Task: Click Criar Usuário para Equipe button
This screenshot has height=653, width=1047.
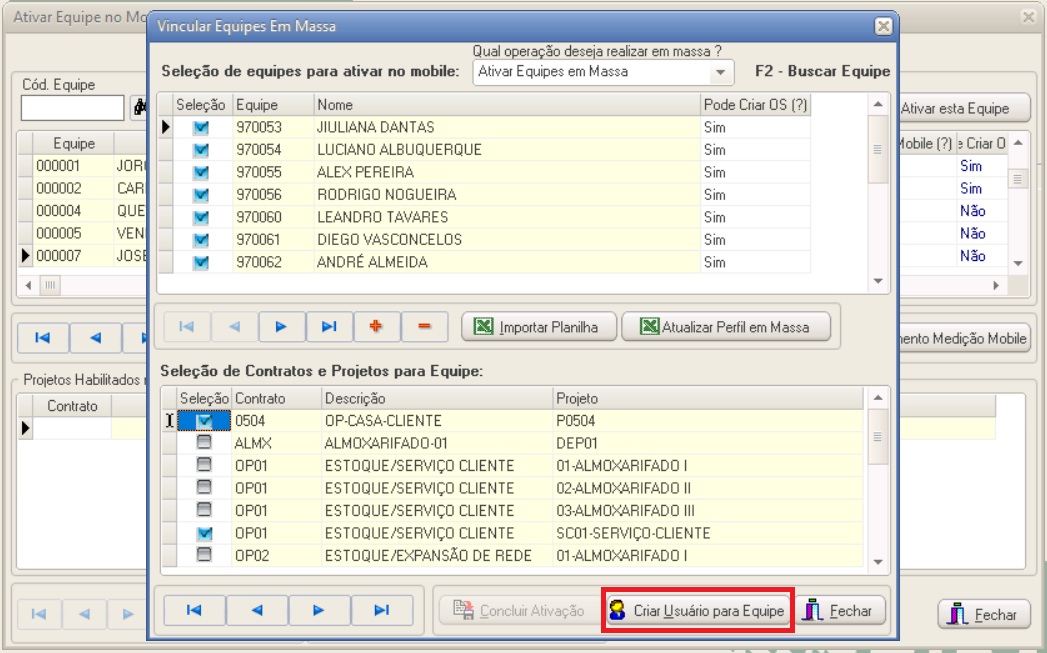Action: 698,611
